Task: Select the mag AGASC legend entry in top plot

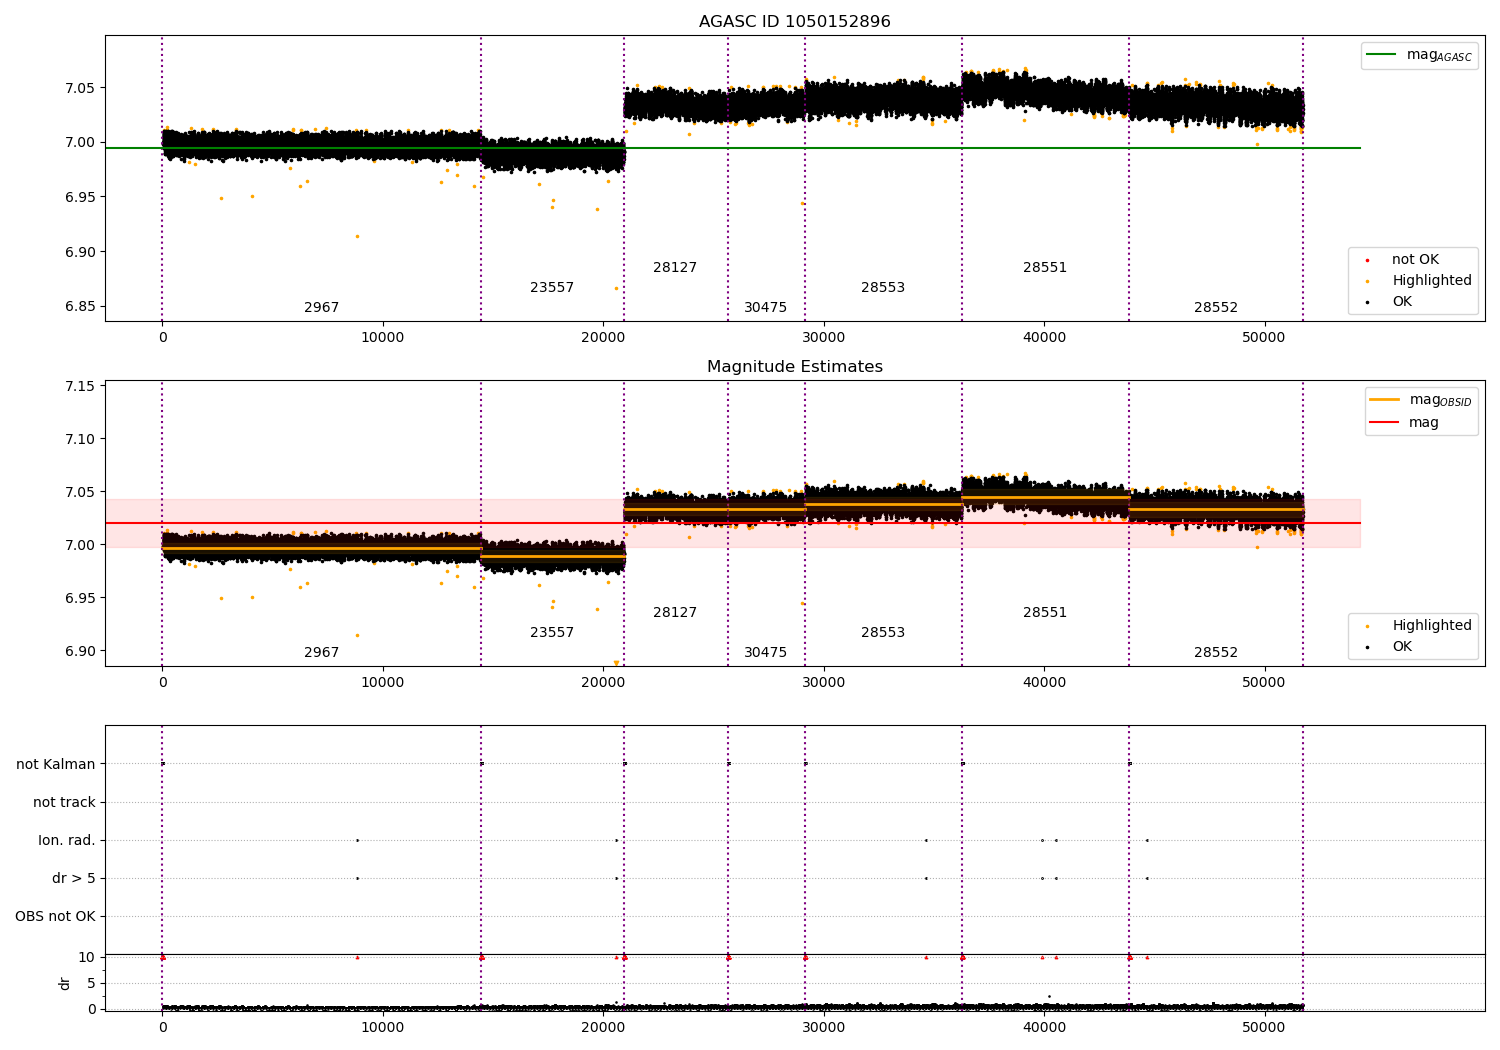Action: [1420, 55]
